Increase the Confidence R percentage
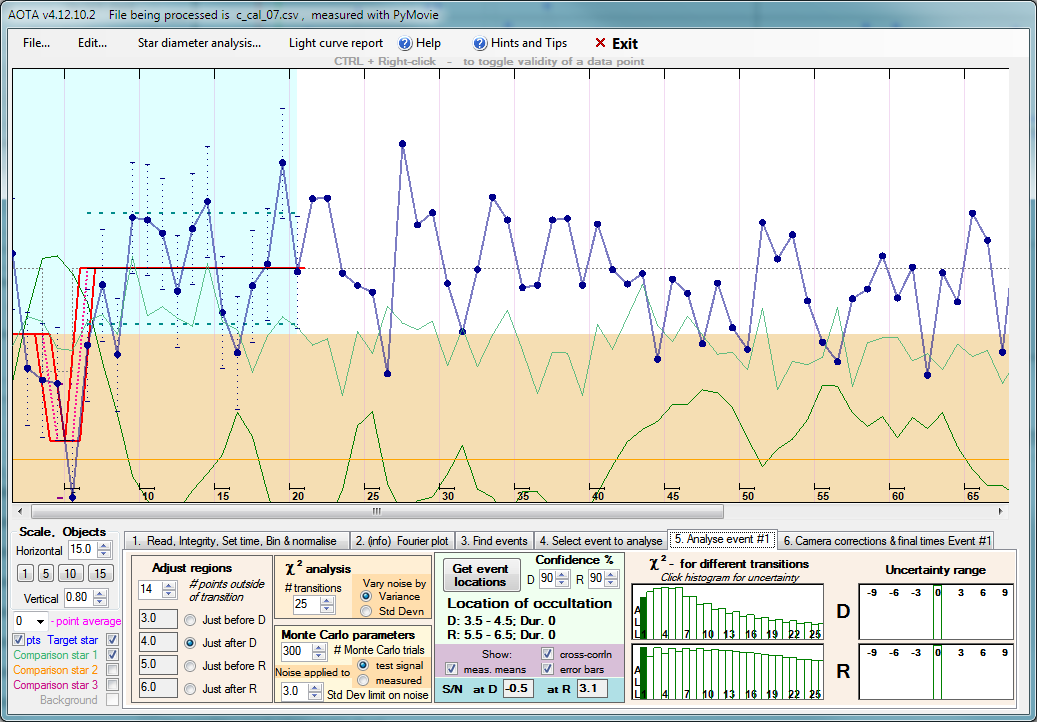The width and height of the screenshot is (1037, 722). pos(610,575)
